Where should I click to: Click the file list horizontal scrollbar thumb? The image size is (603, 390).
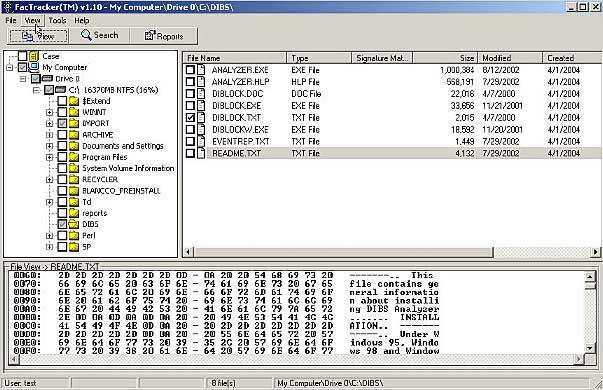343,252
